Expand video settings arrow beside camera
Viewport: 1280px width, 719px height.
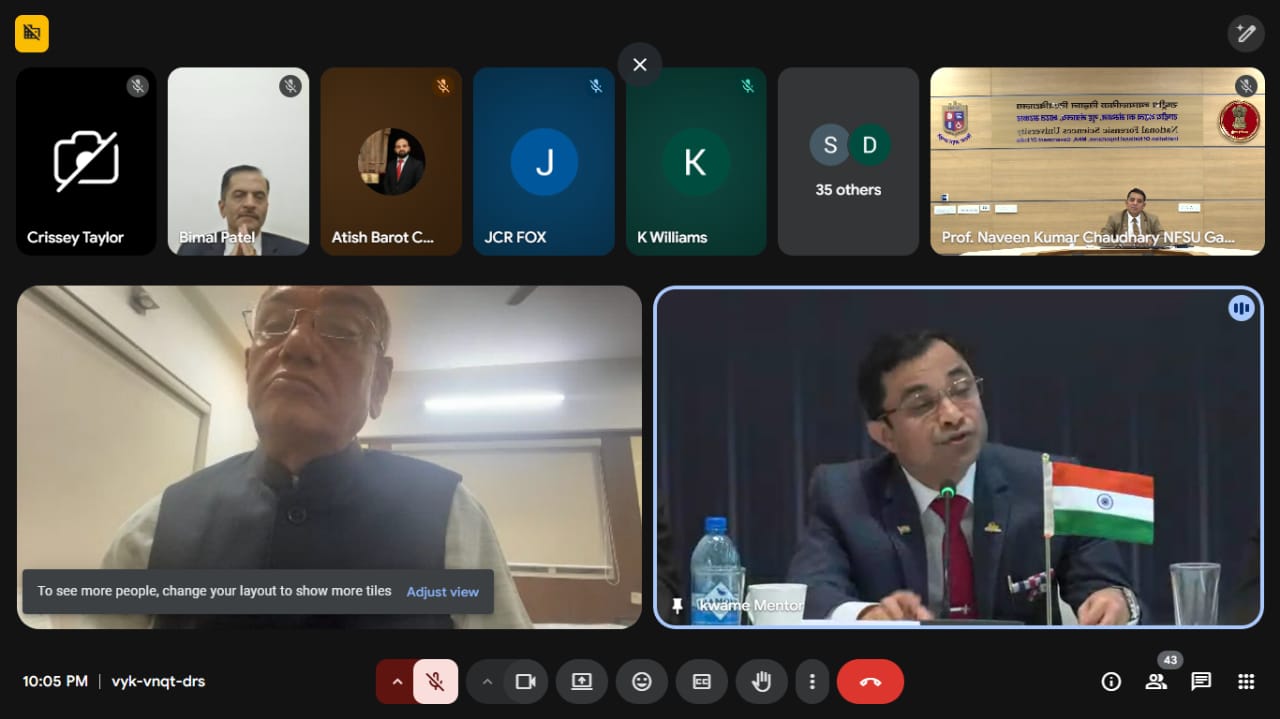pyautogui.click(x=487, y=682)
